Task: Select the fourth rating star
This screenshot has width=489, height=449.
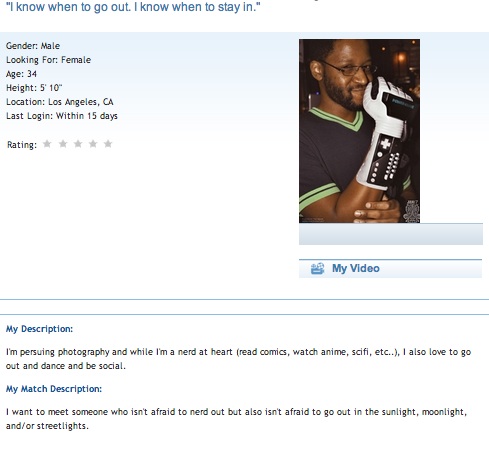Action: coord(93,144)
